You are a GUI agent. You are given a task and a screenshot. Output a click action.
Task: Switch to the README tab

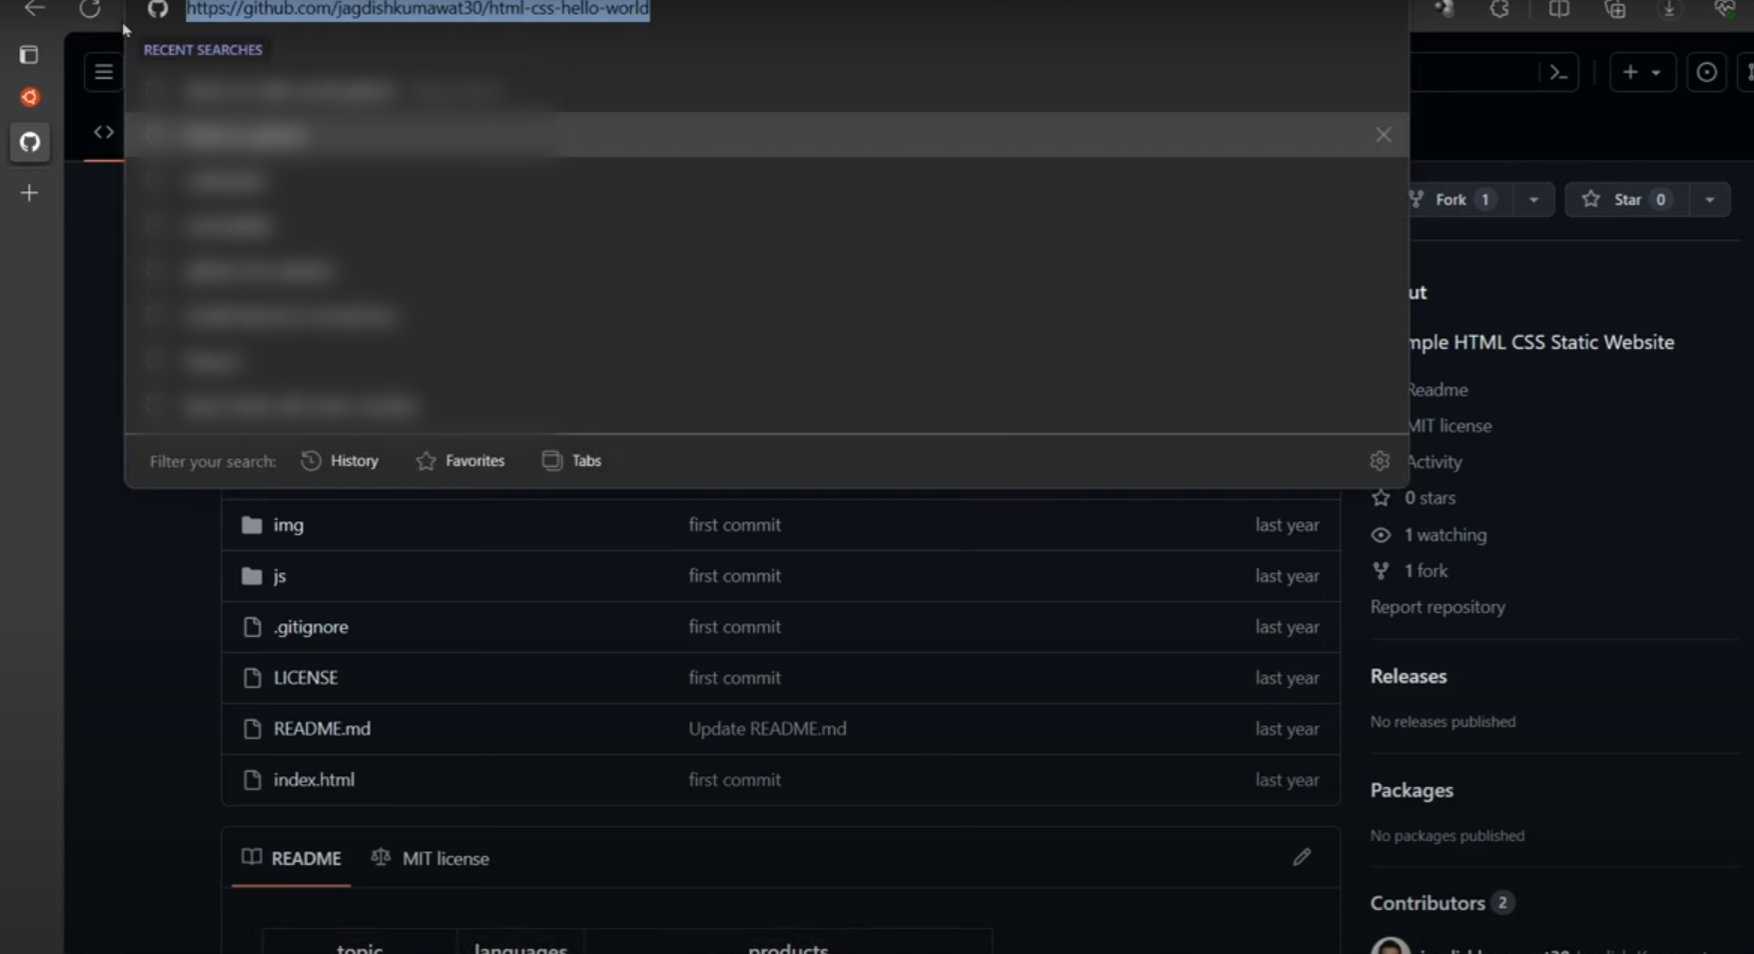tap(291, 858)
